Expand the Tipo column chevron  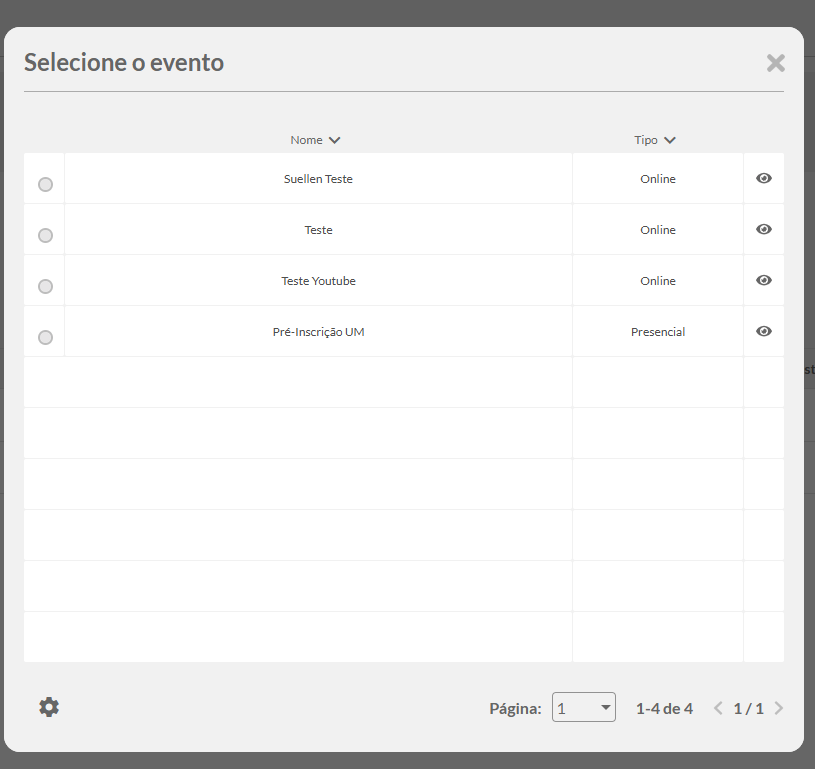[x=670, y=140]
